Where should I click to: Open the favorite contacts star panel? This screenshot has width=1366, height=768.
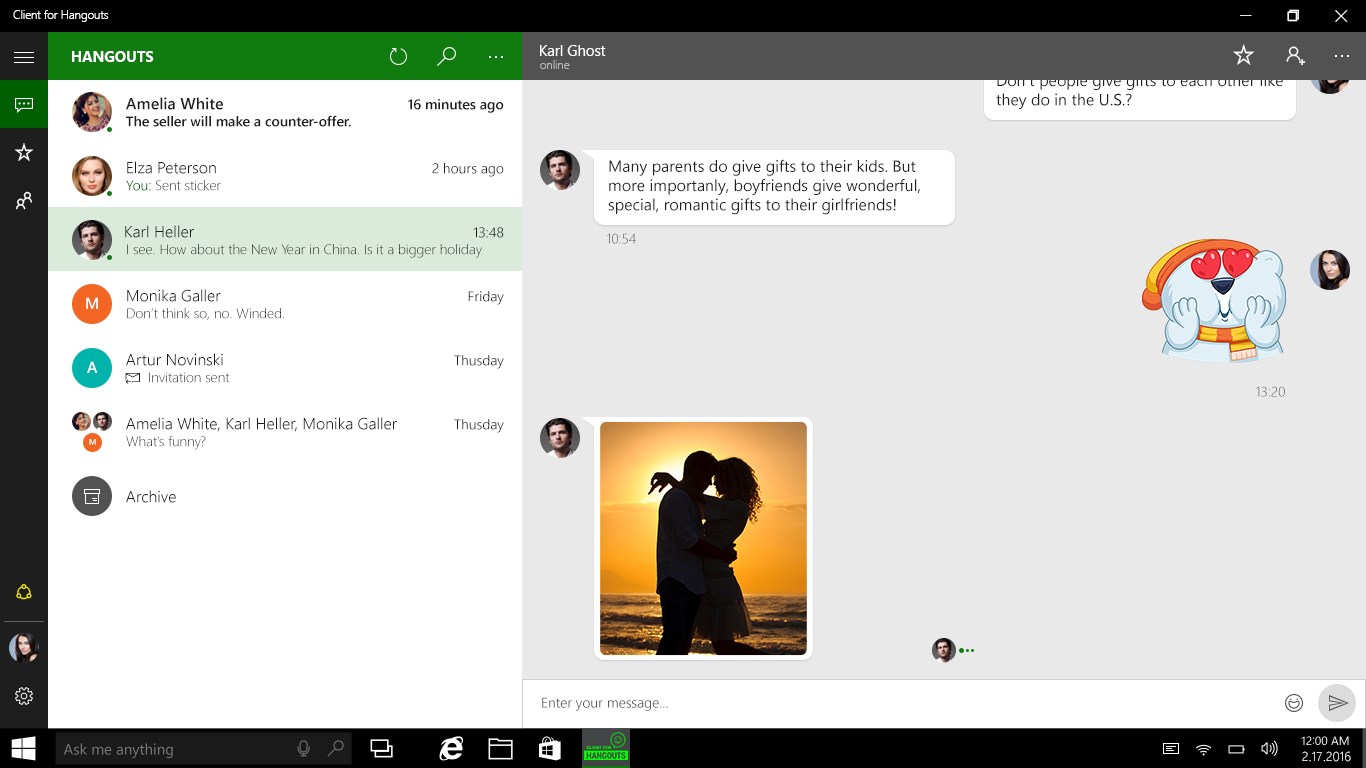coord(24,152)
